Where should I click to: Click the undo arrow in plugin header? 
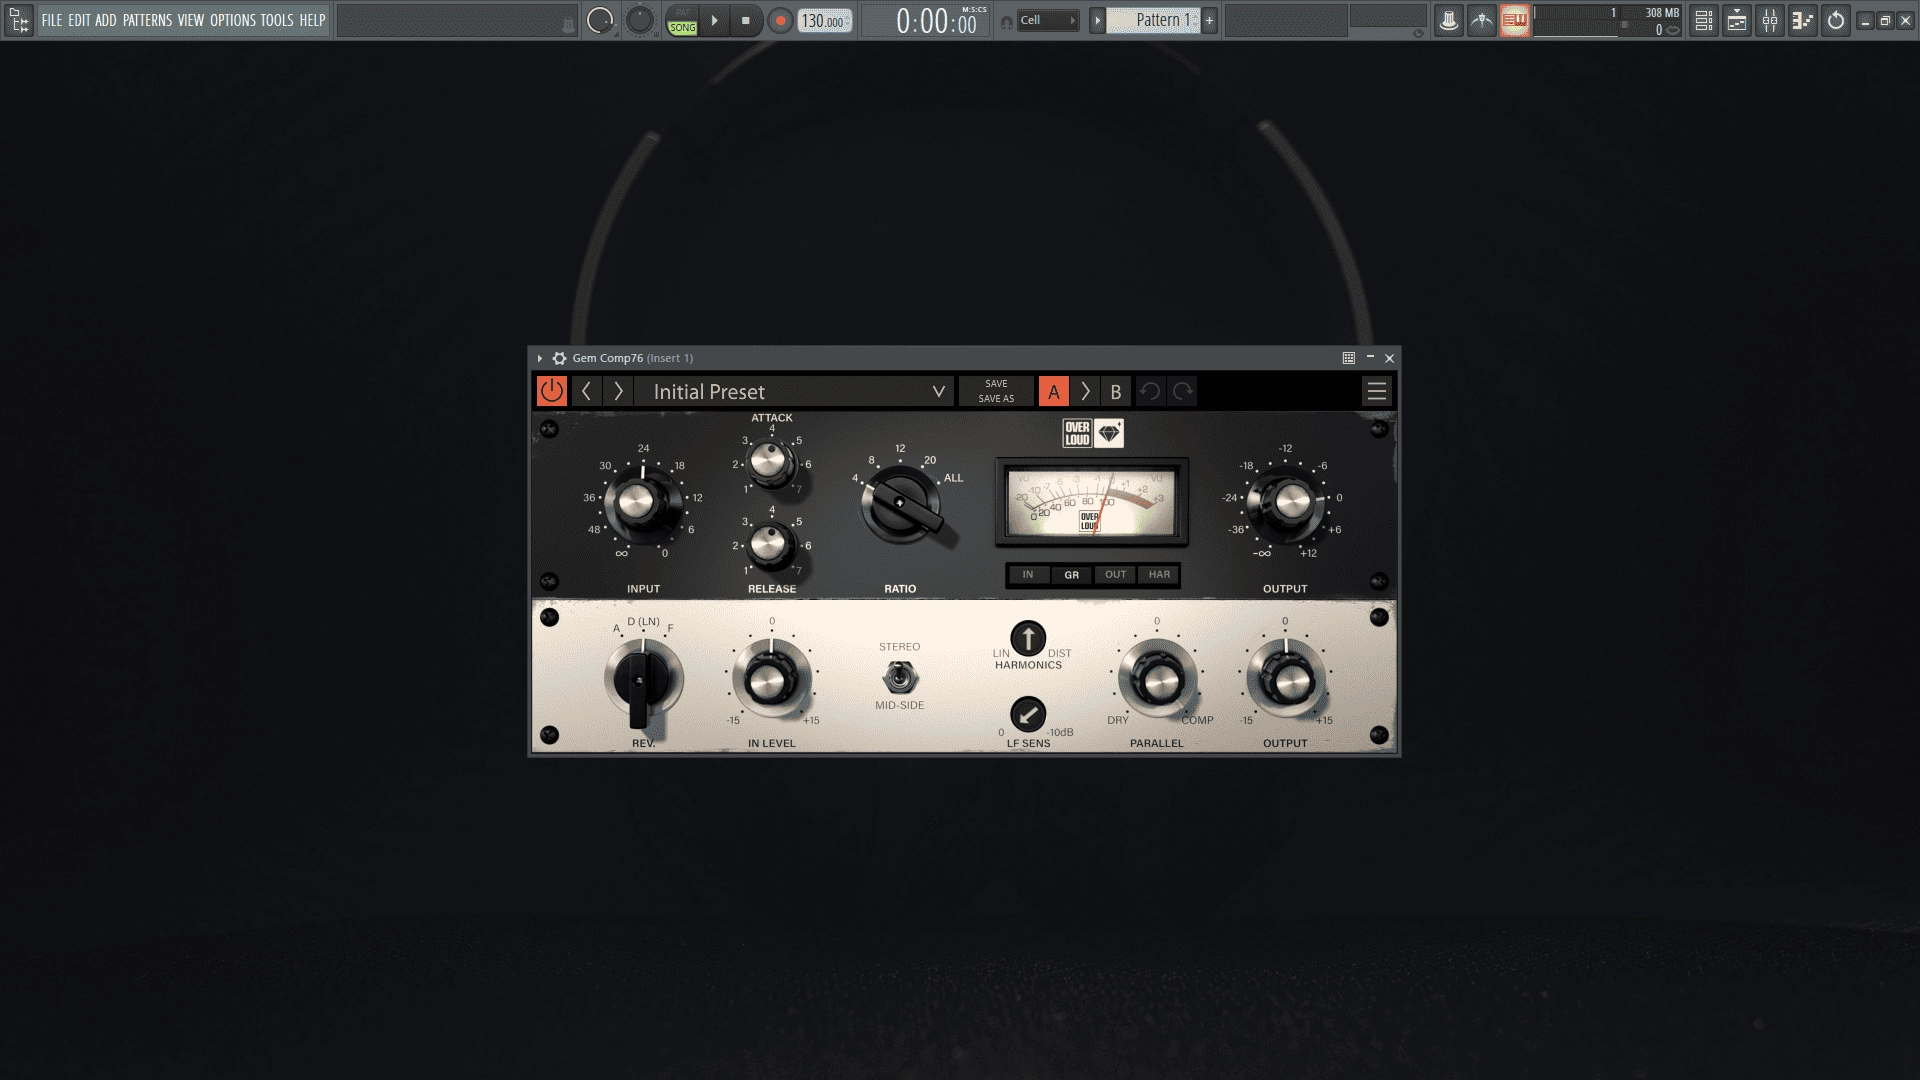click(x=1150, y=391)
